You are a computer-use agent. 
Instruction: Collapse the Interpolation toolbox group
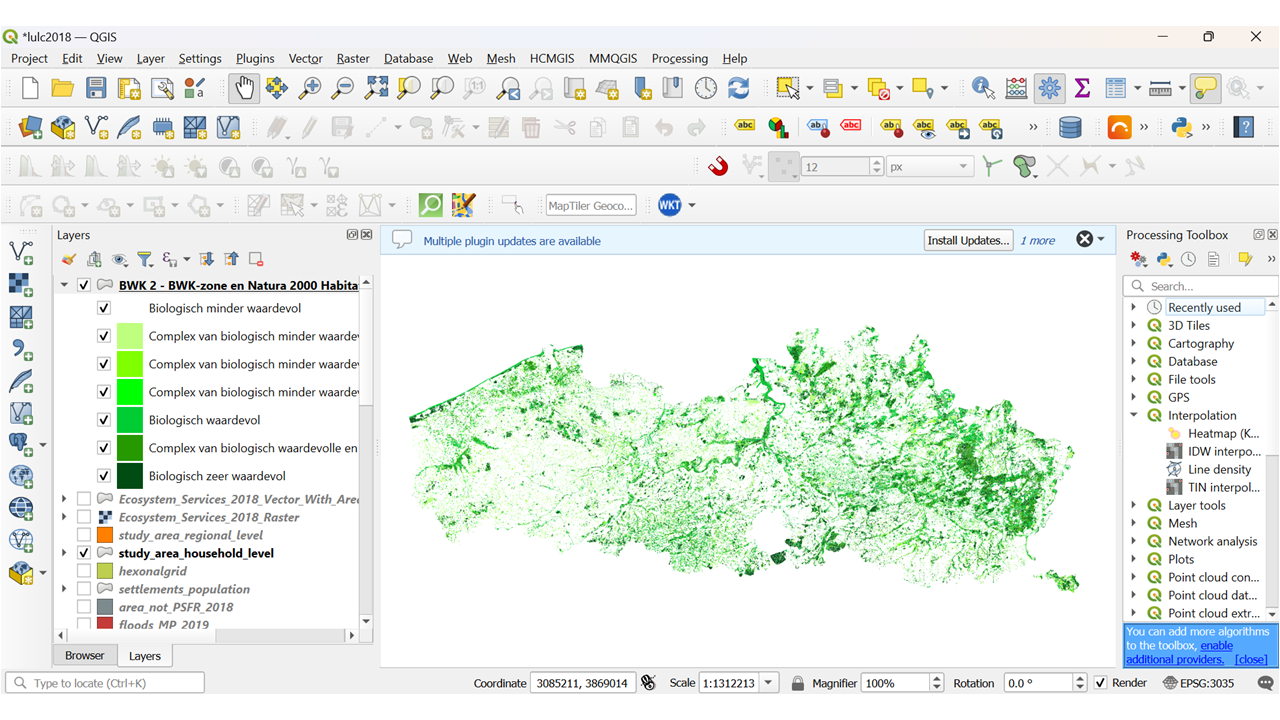tap(1134, 415)
